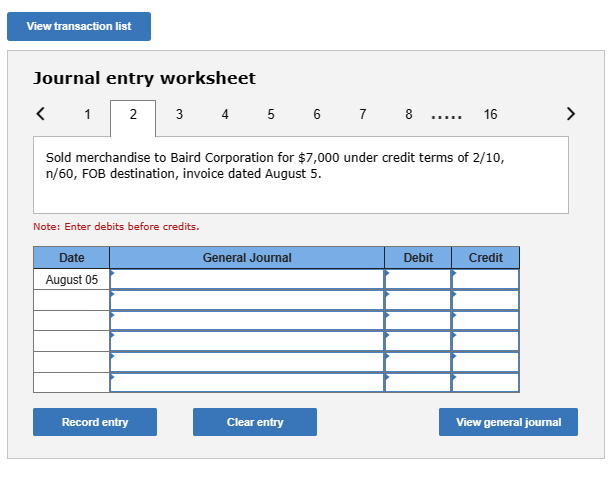Image resolution: width=616 pixels, height=484 pixels.
Task: Click the ellipsis dots between tabs 8 and 16
Action: pos(446,117)
